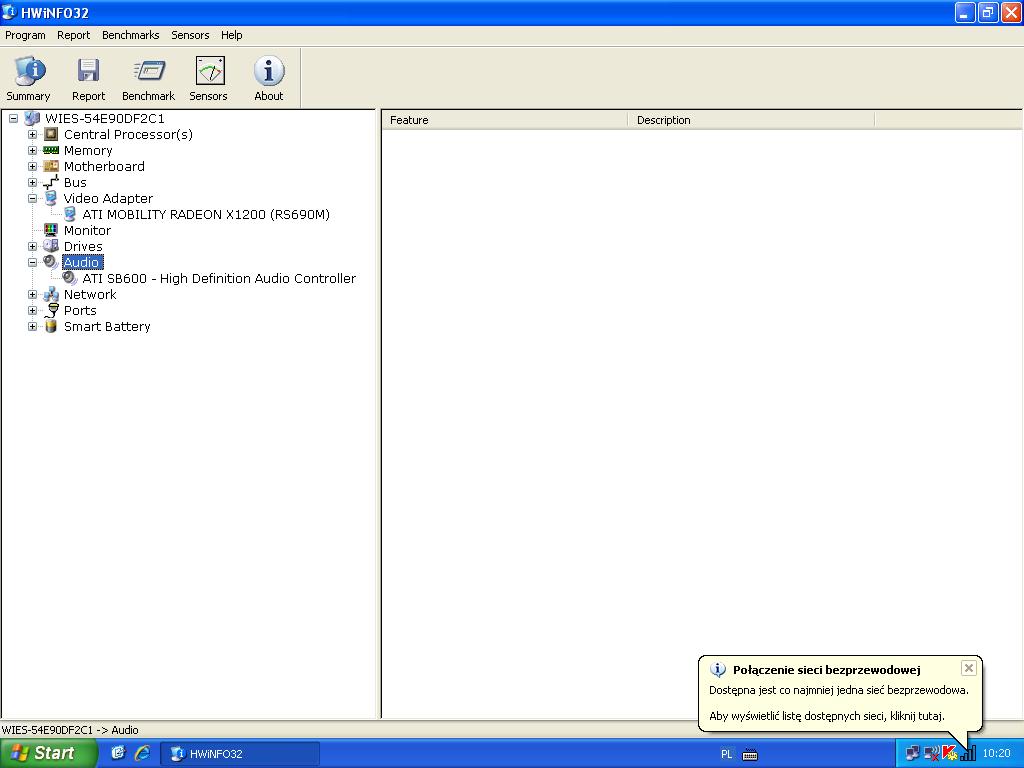Expand the Bus node
Viewport: 1024px width, 768px height.
32,182
